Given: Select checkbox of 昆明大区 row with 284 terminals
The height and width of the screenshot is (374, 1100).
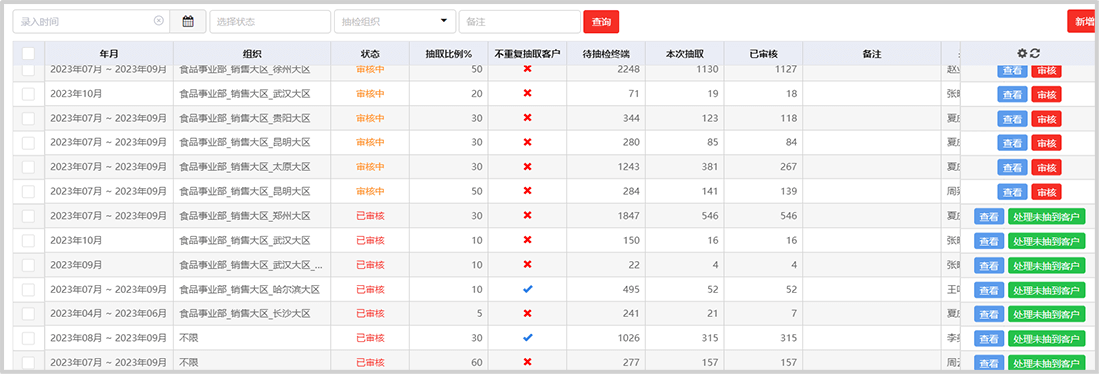Looking at the screenshot, I should [x=28, y=192].
